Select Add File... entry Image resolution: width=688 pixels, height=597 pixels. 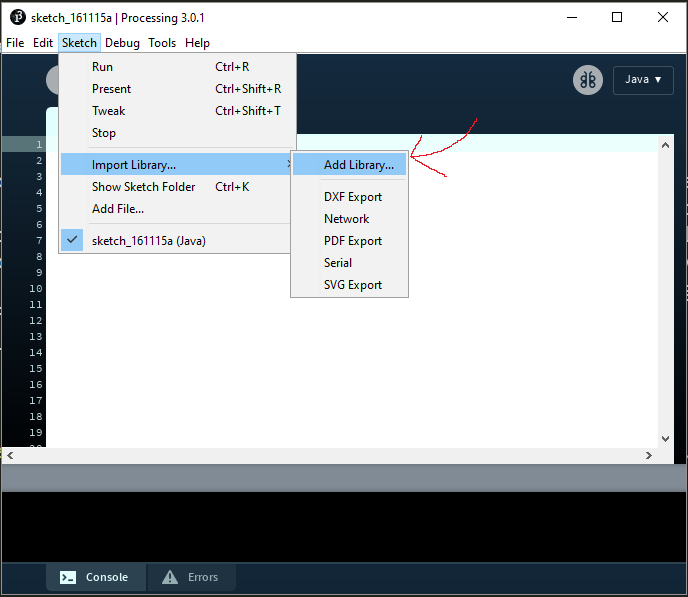point(176,209)
